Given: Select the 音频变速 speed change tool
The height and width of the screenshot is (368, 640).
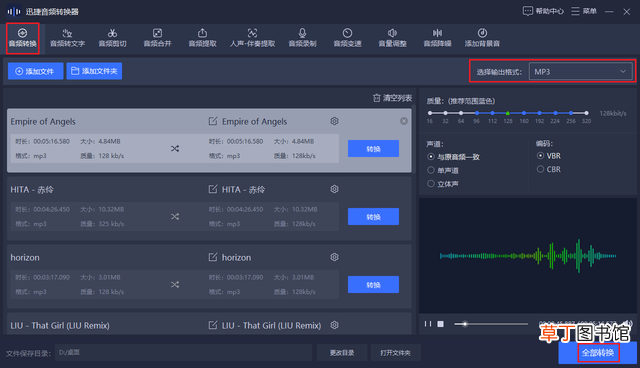Looking at the screenshot, I should (347, 38).
